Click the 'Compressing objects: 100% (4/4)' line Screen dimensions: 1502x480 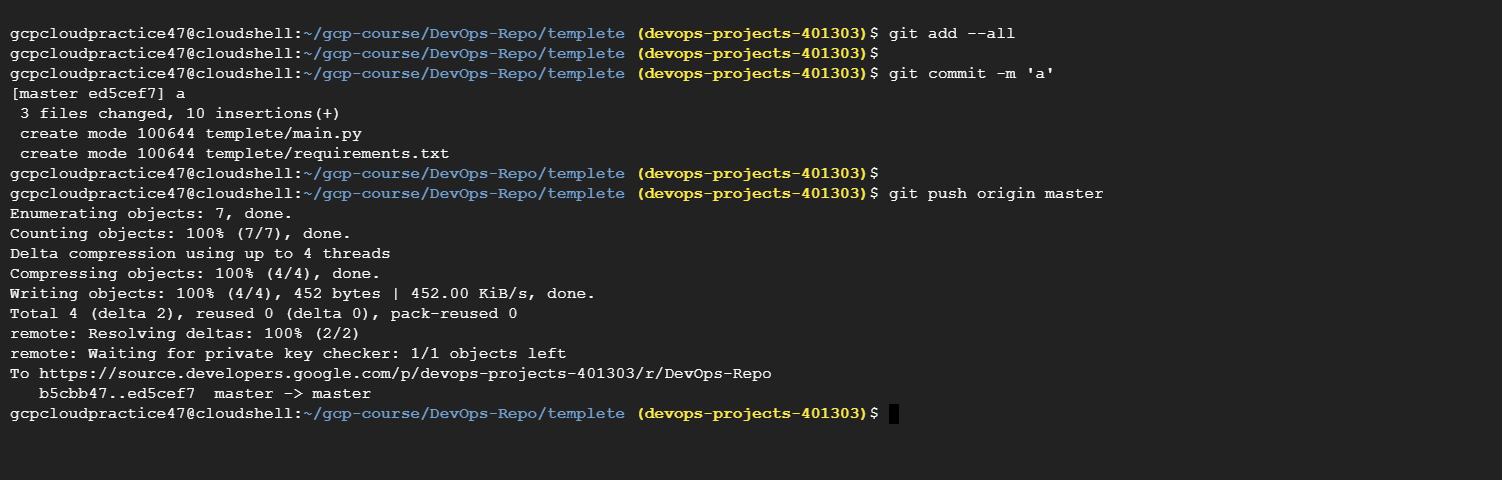click(x=195, y=274)
